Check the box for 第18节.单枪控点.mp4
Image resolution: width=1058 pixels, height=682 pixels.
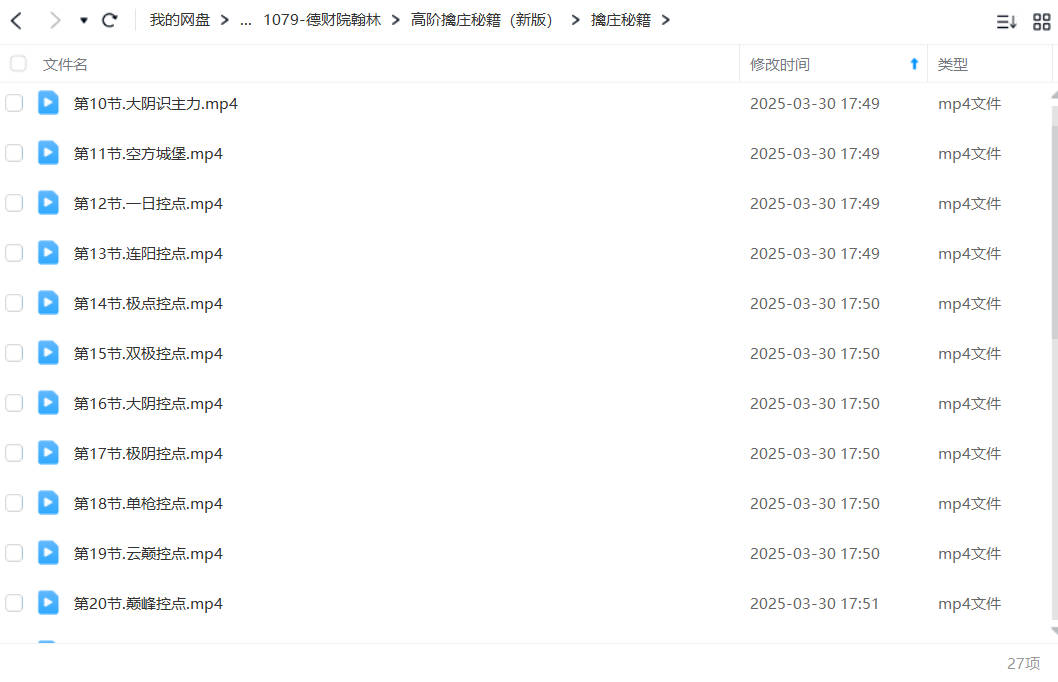14,503
